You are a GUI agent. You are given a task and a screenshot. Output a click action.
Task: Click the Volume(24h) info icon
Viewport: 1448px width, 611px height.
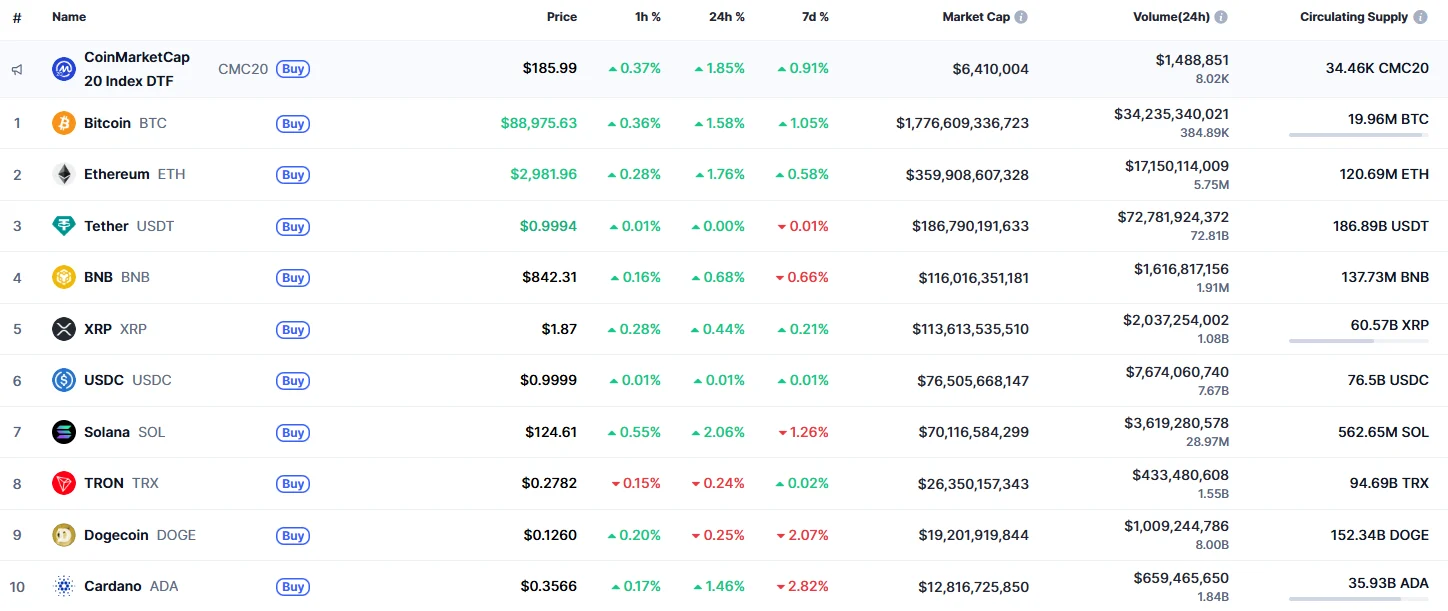1221,17
